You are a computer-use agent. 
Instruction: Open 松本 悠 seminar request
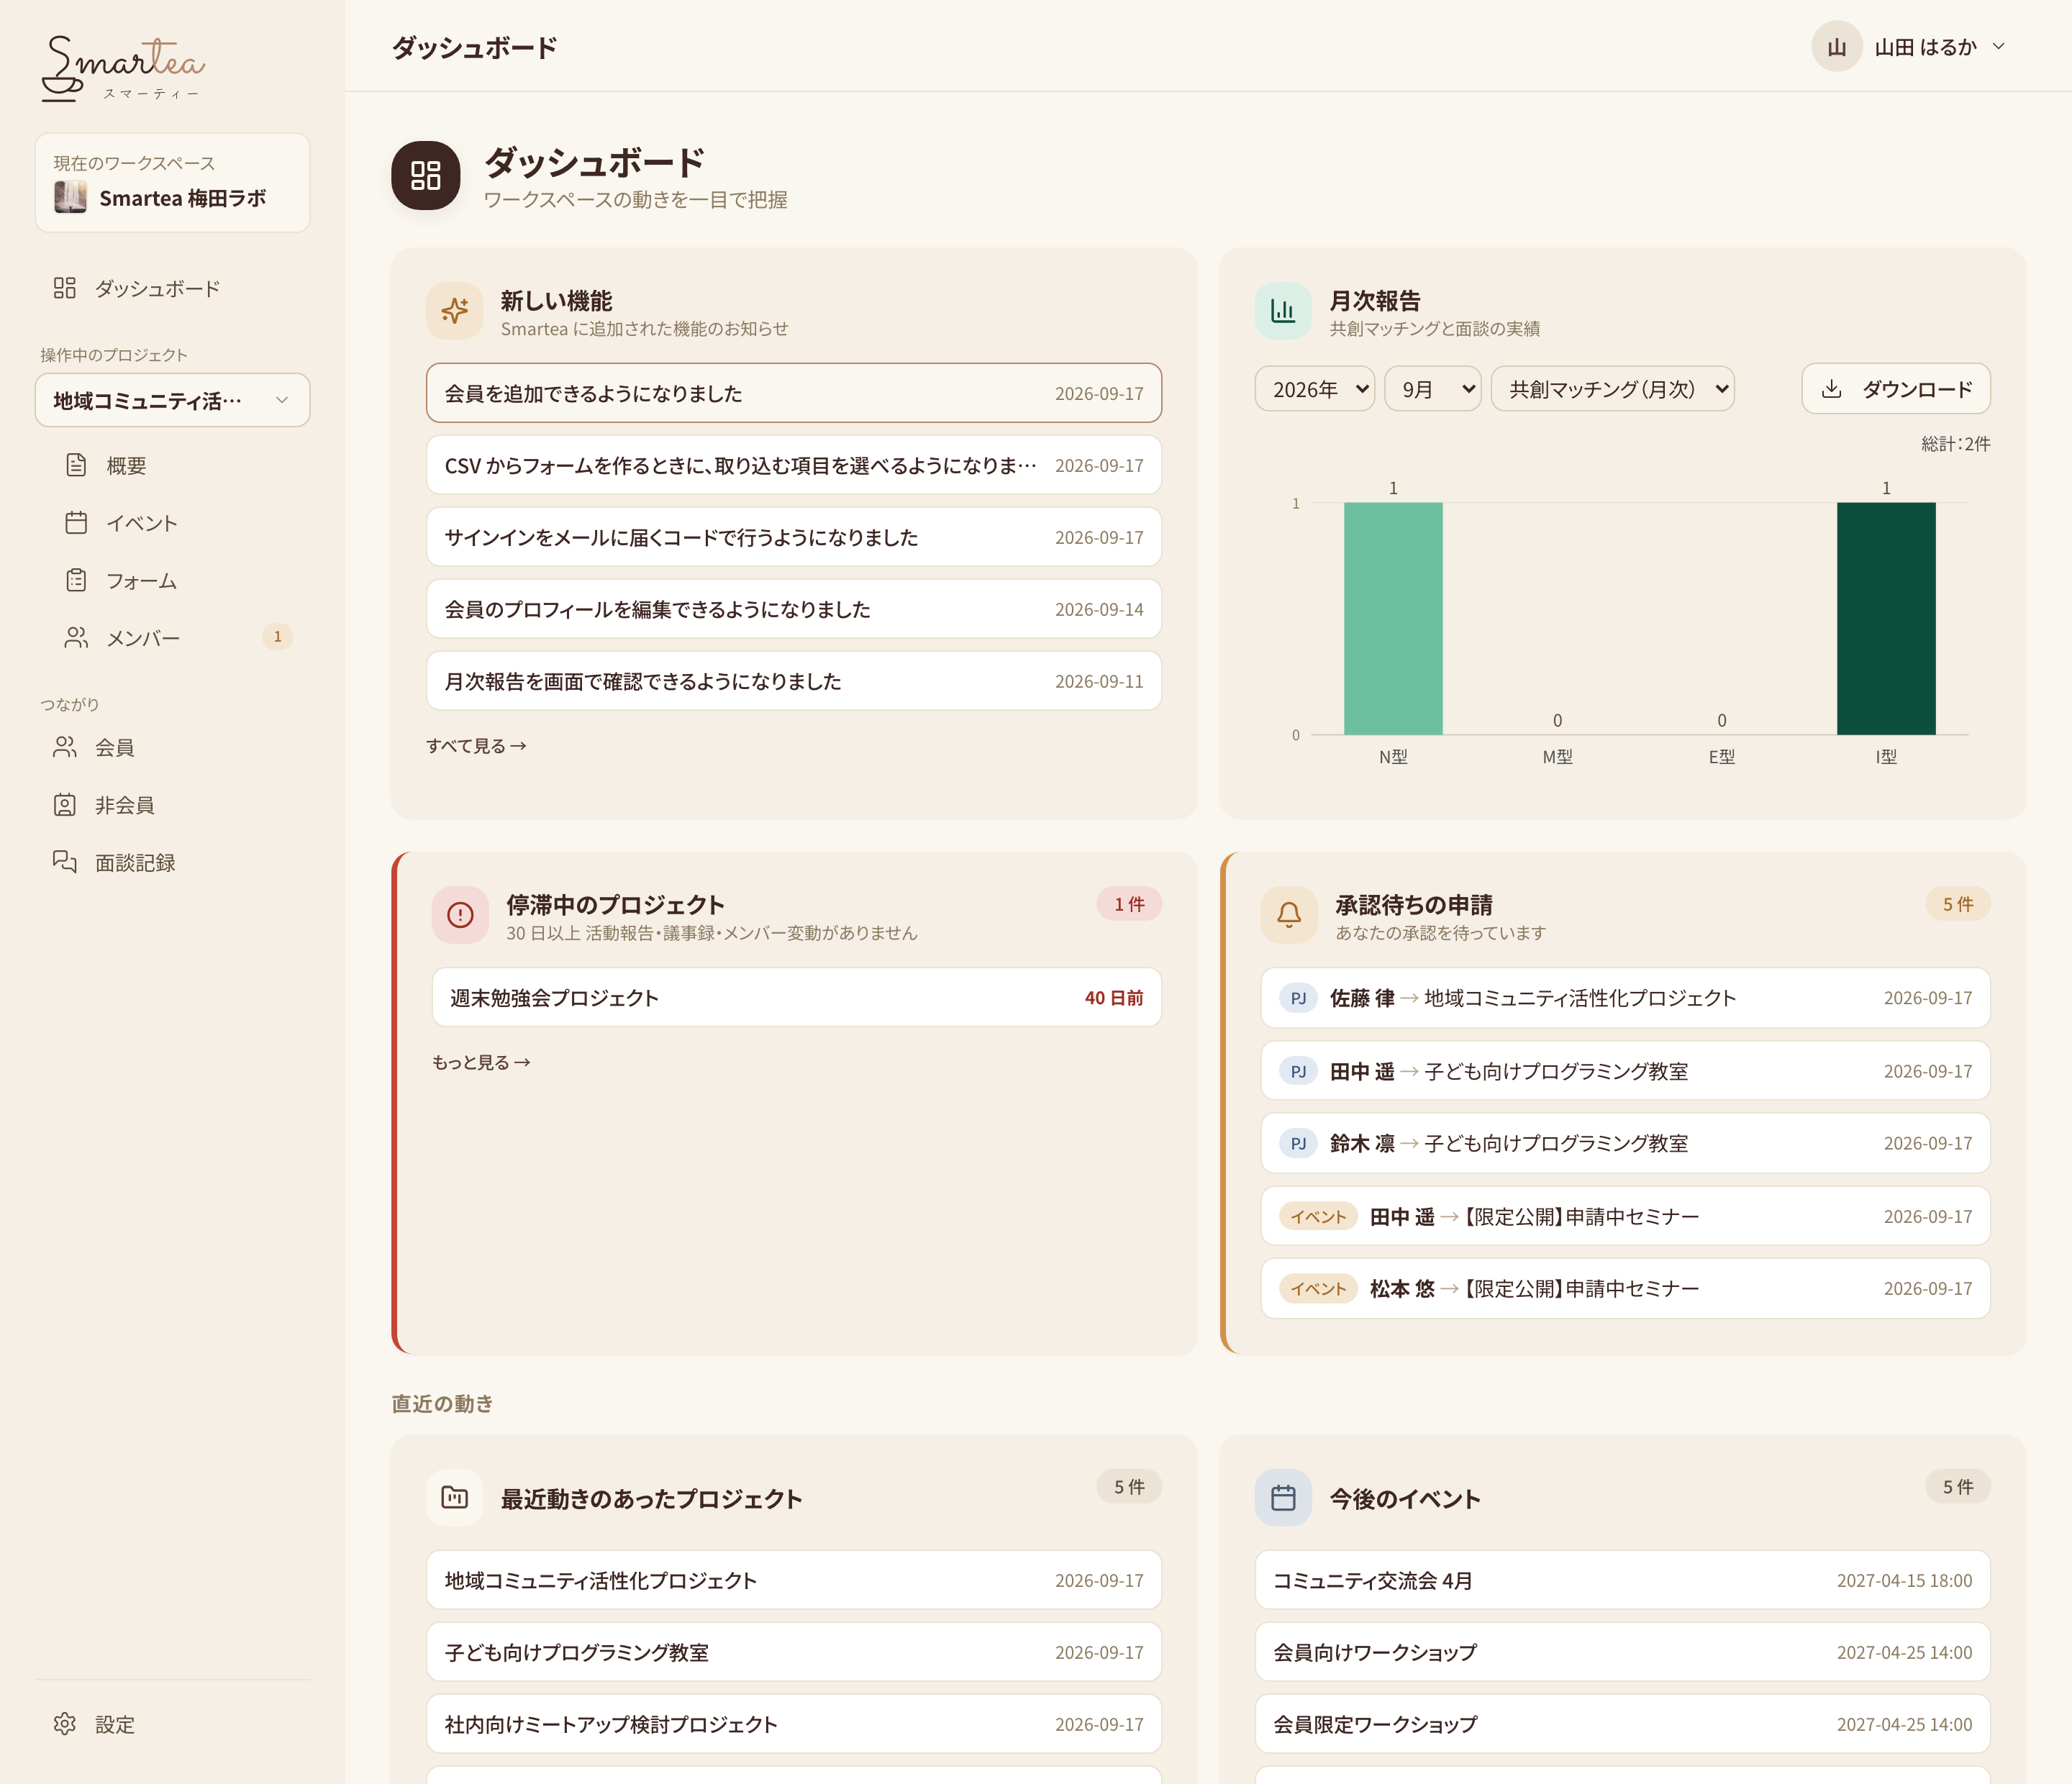1625,1289
